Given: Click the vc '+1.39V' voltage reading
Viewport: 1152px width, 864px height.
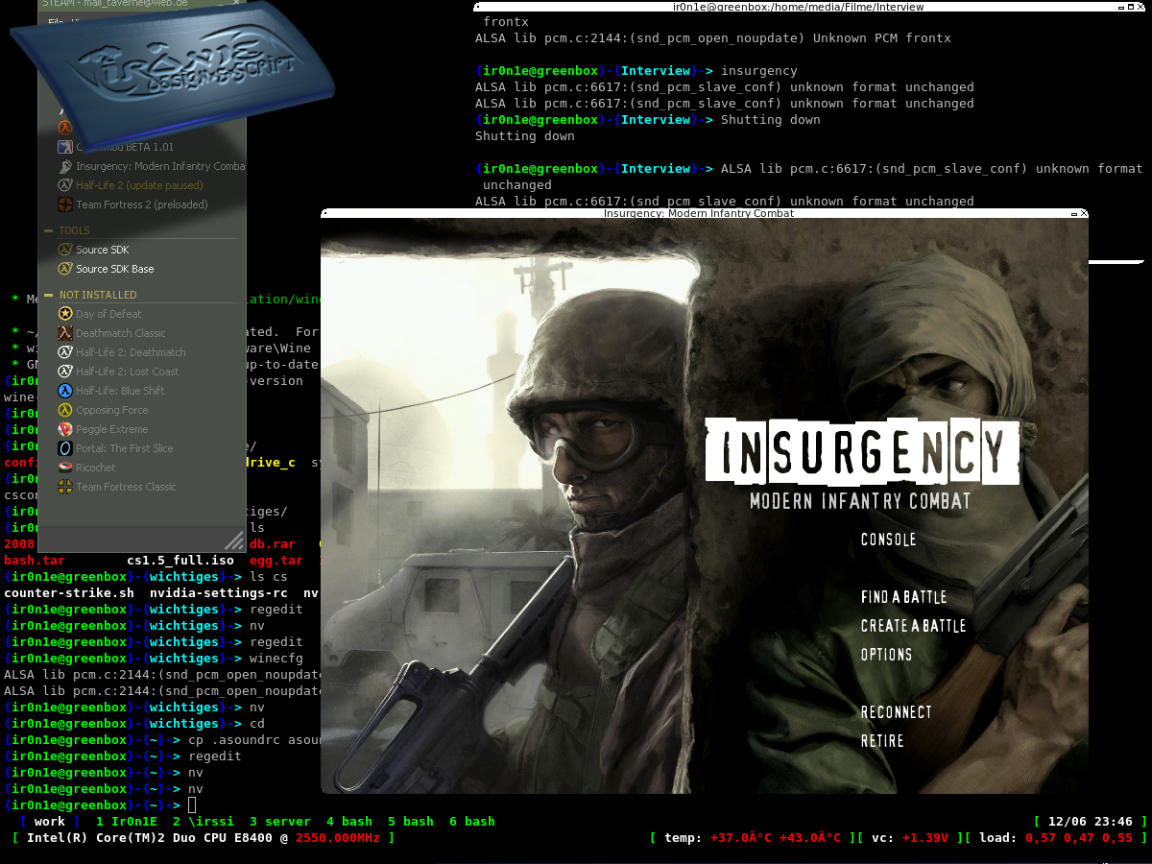Looking at the screenshot, I should (x=925, y=838).
